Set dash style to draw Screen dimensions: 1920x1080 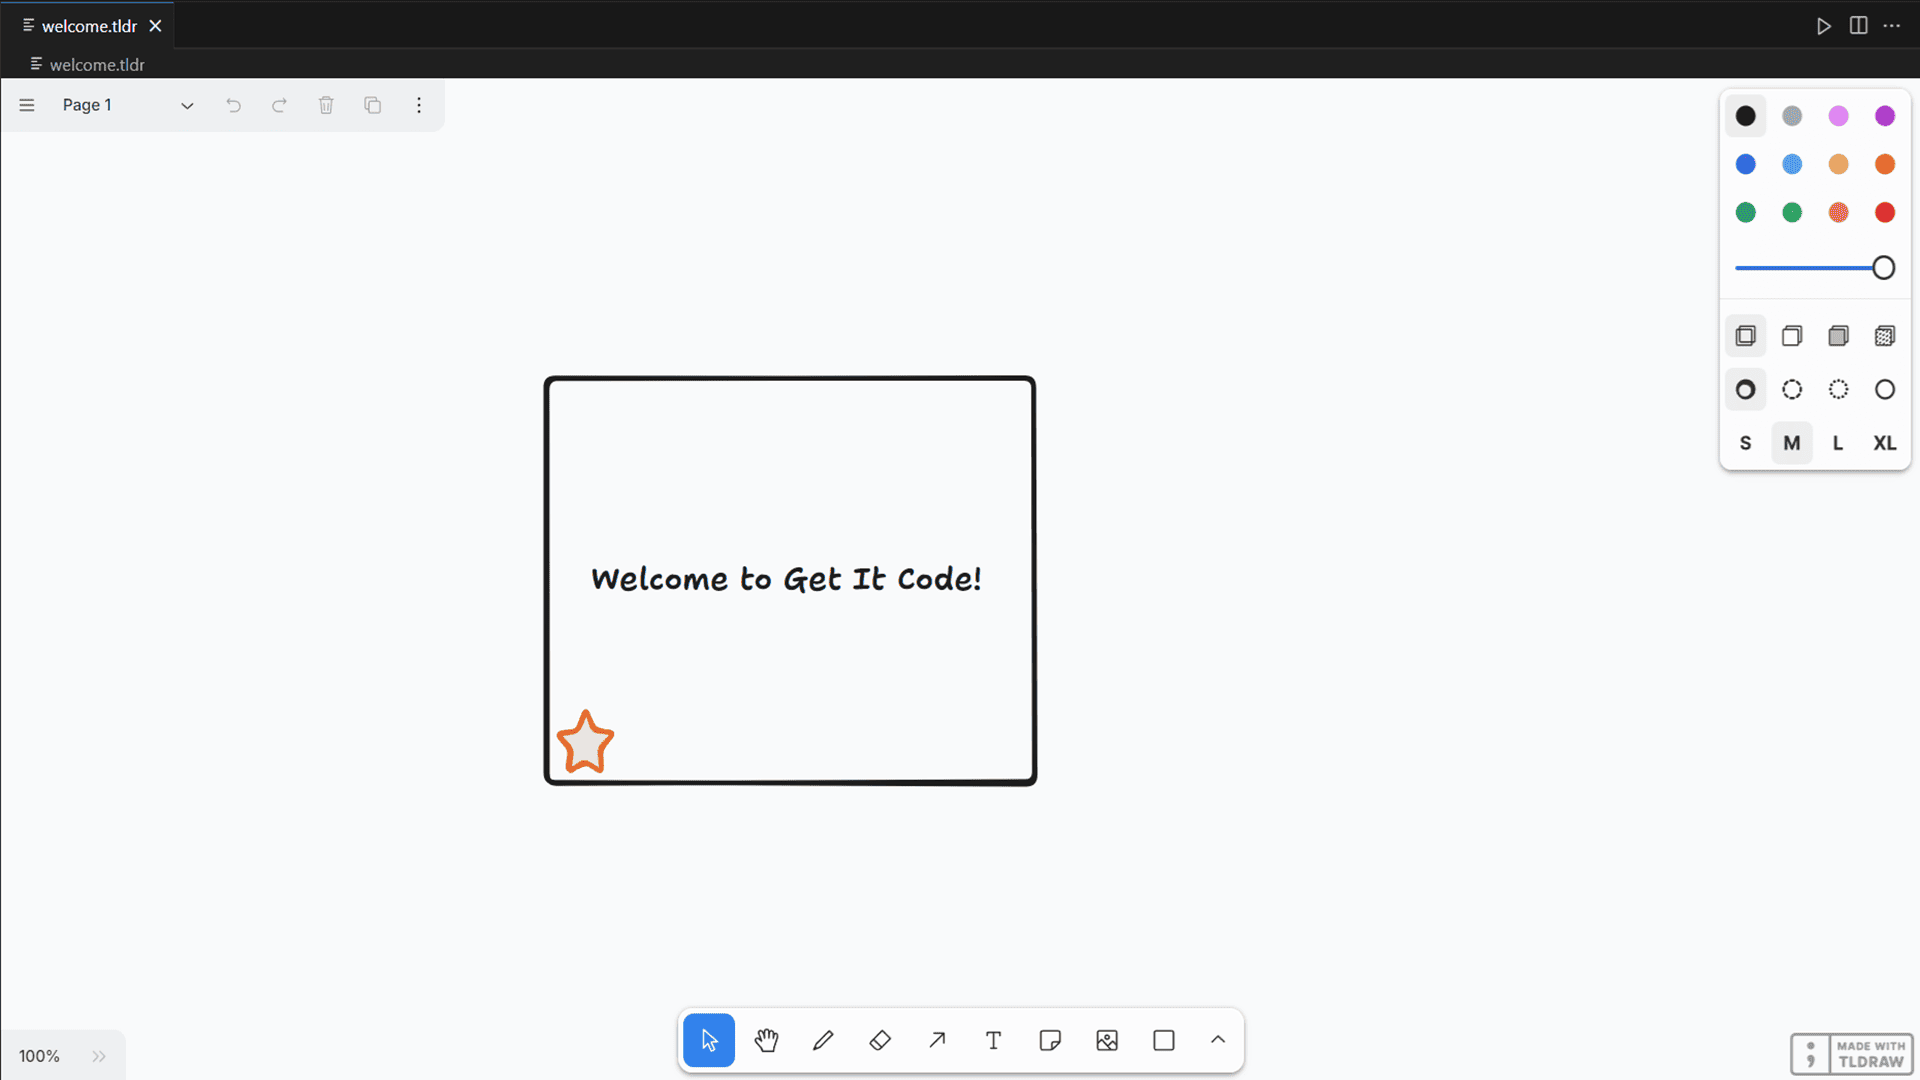1745,390
